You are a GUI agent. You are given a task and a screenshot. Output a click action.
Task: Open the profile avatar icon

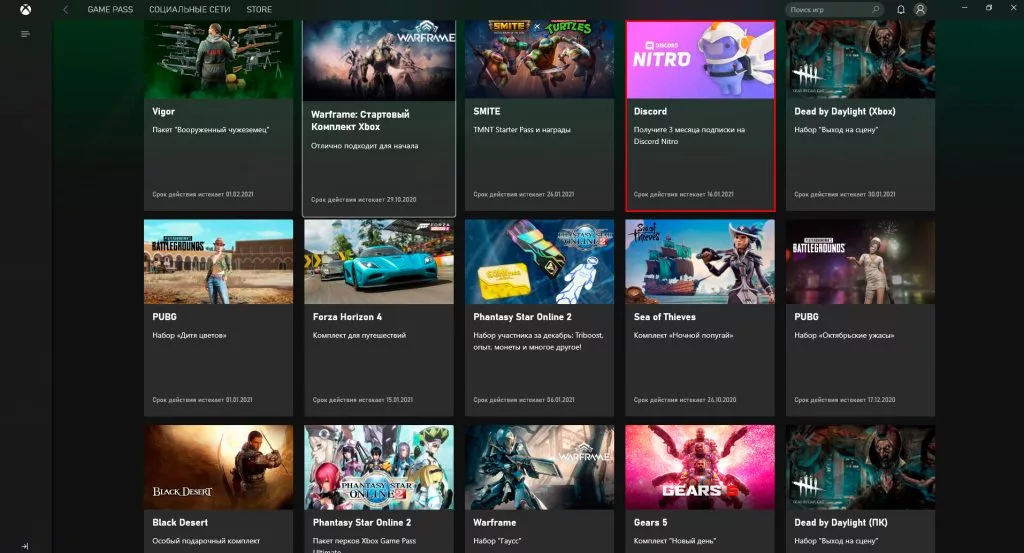920,9
